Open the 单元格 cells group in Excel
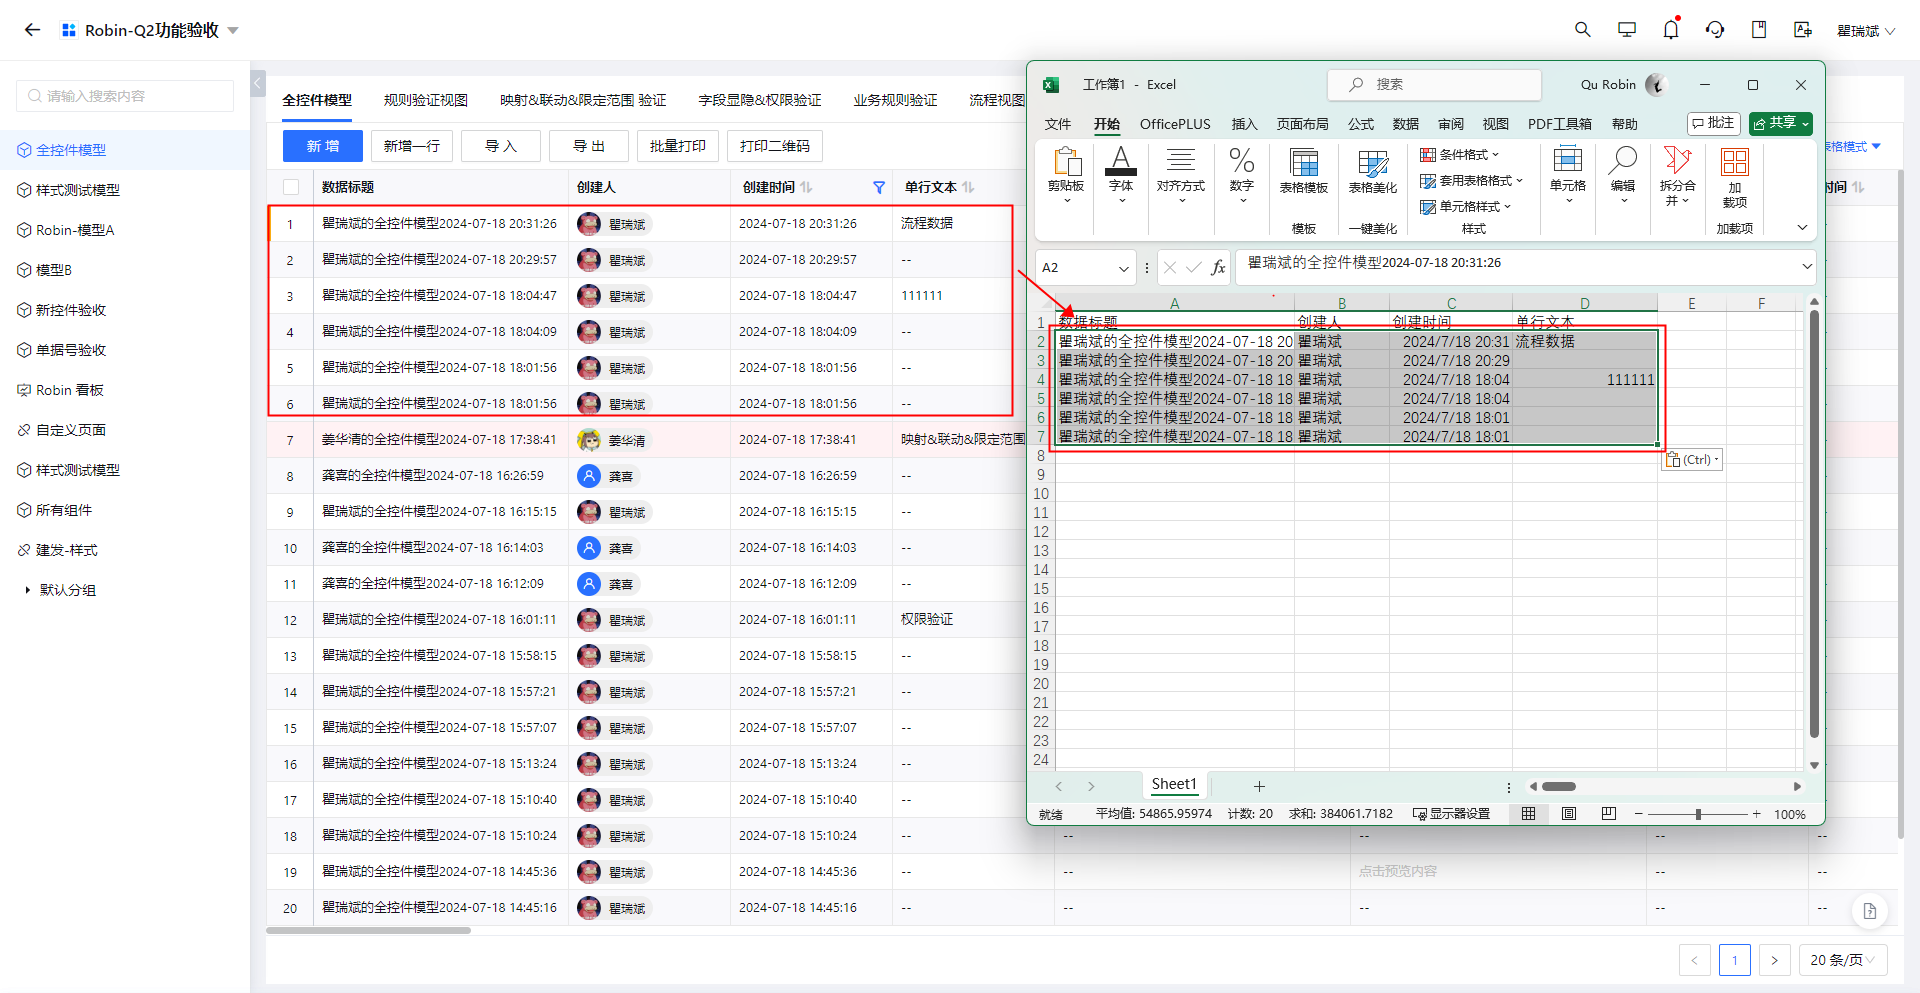Screen dimensions: 1920x993 click(1568, 174)
